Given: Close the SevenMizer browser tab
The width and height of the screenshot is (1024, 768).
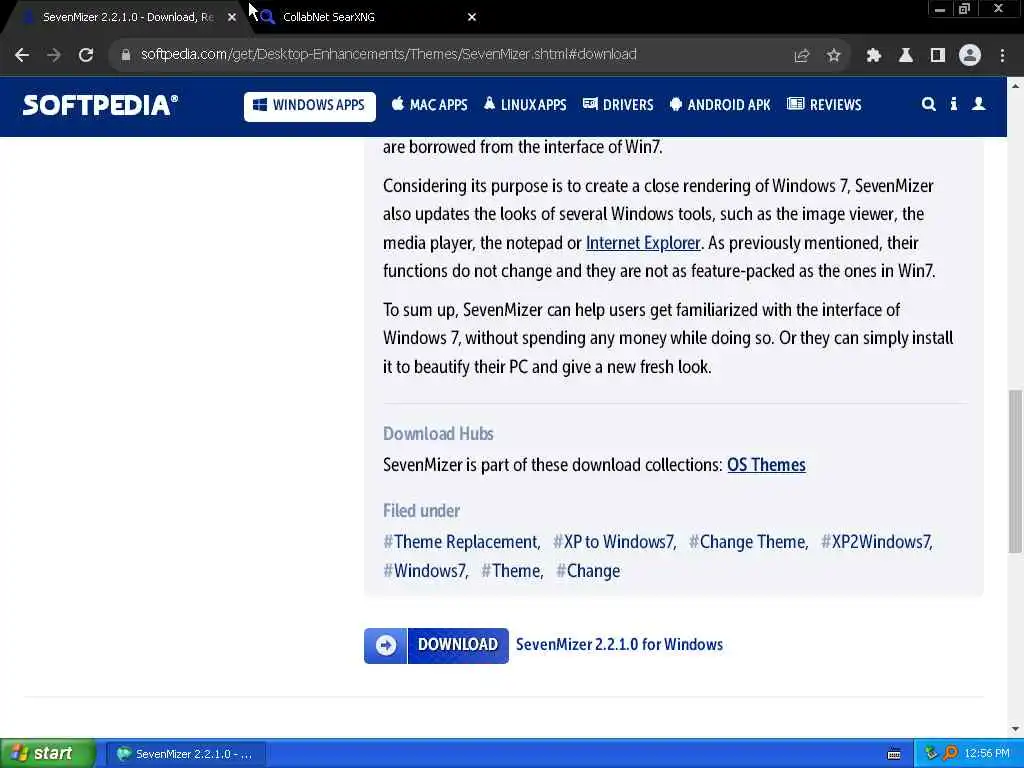Looking at the screenshot, I should click(232, 17).
